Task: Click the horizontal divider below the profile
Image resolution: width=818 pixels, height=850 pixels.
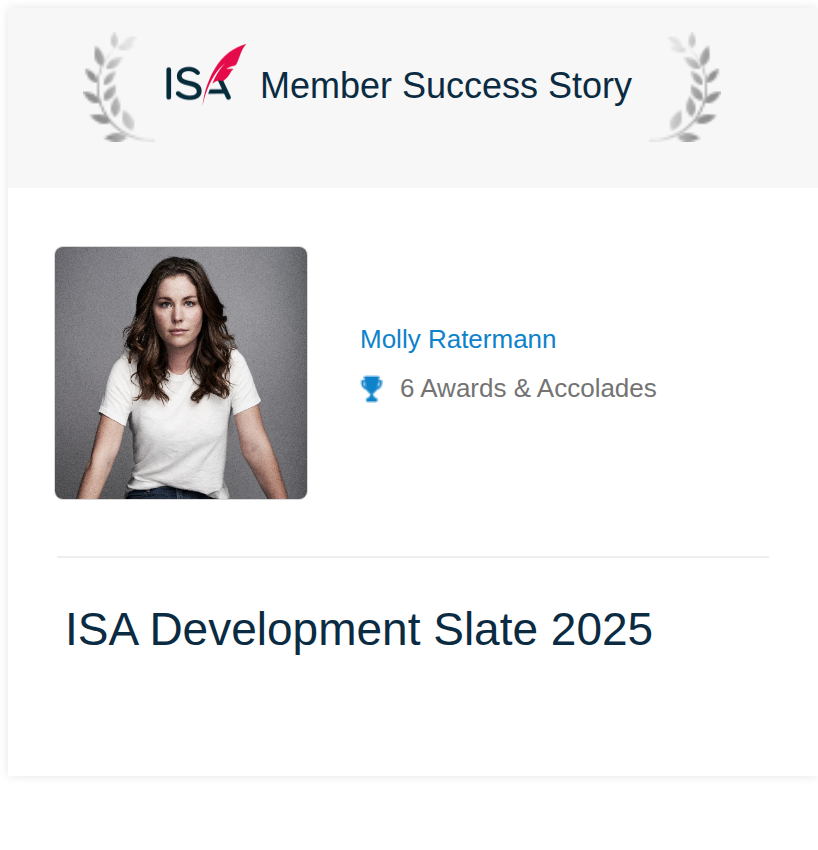Action: click(413, 557)
